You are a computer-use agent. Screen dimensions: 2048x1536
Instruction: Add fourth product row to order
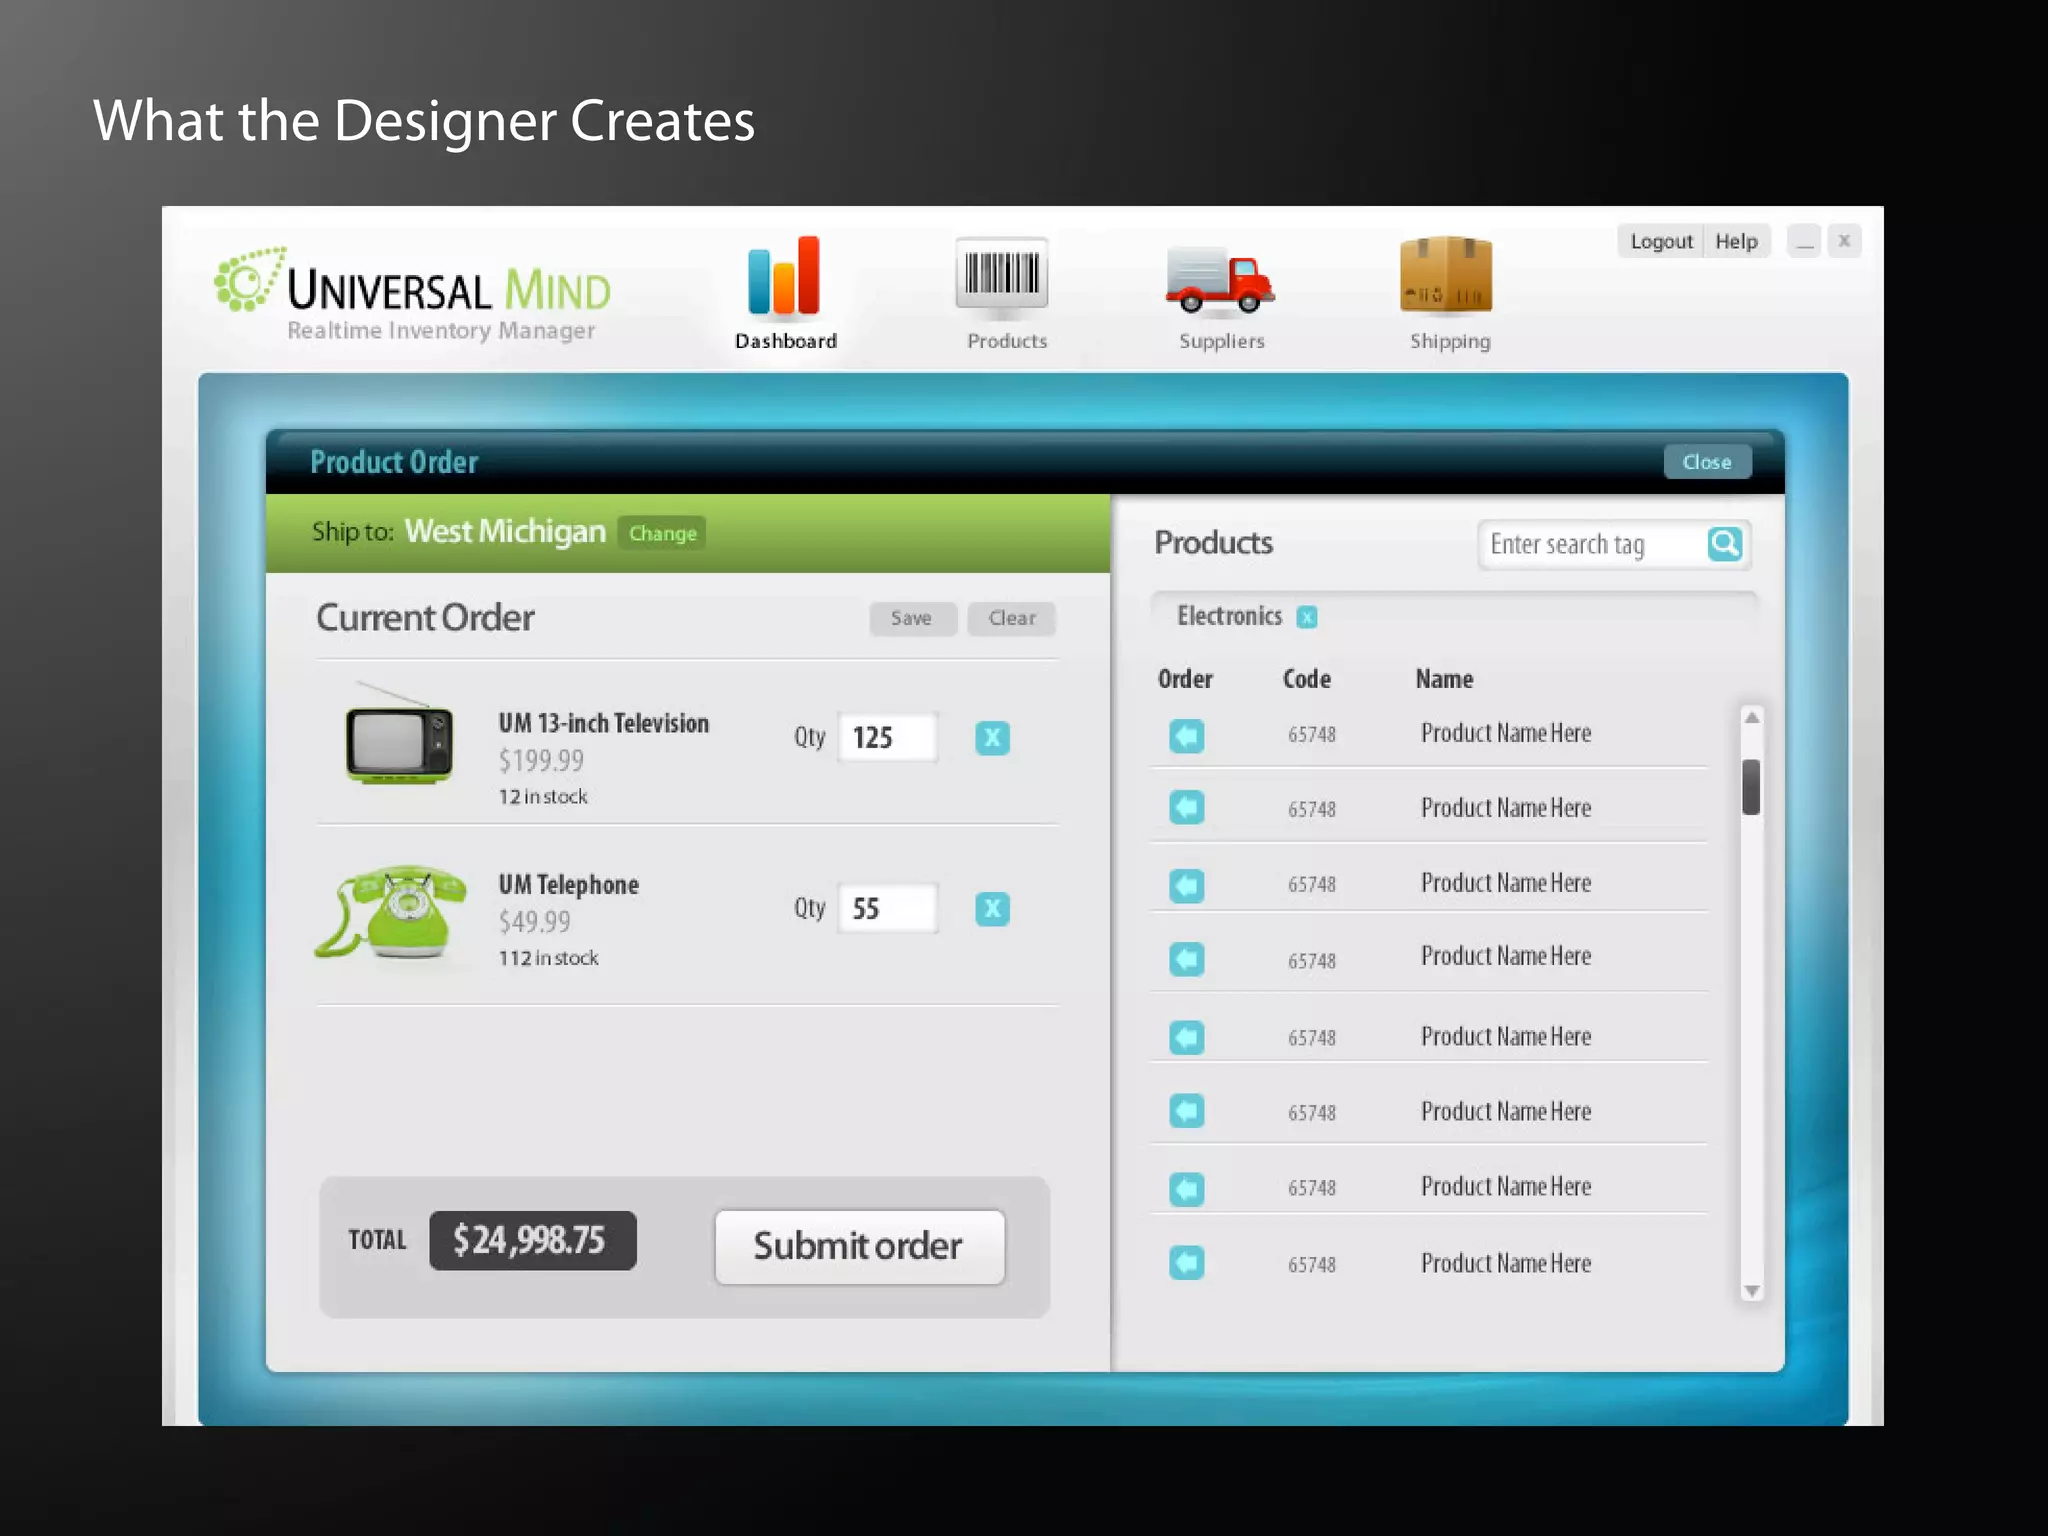(x=1186, y=959)
